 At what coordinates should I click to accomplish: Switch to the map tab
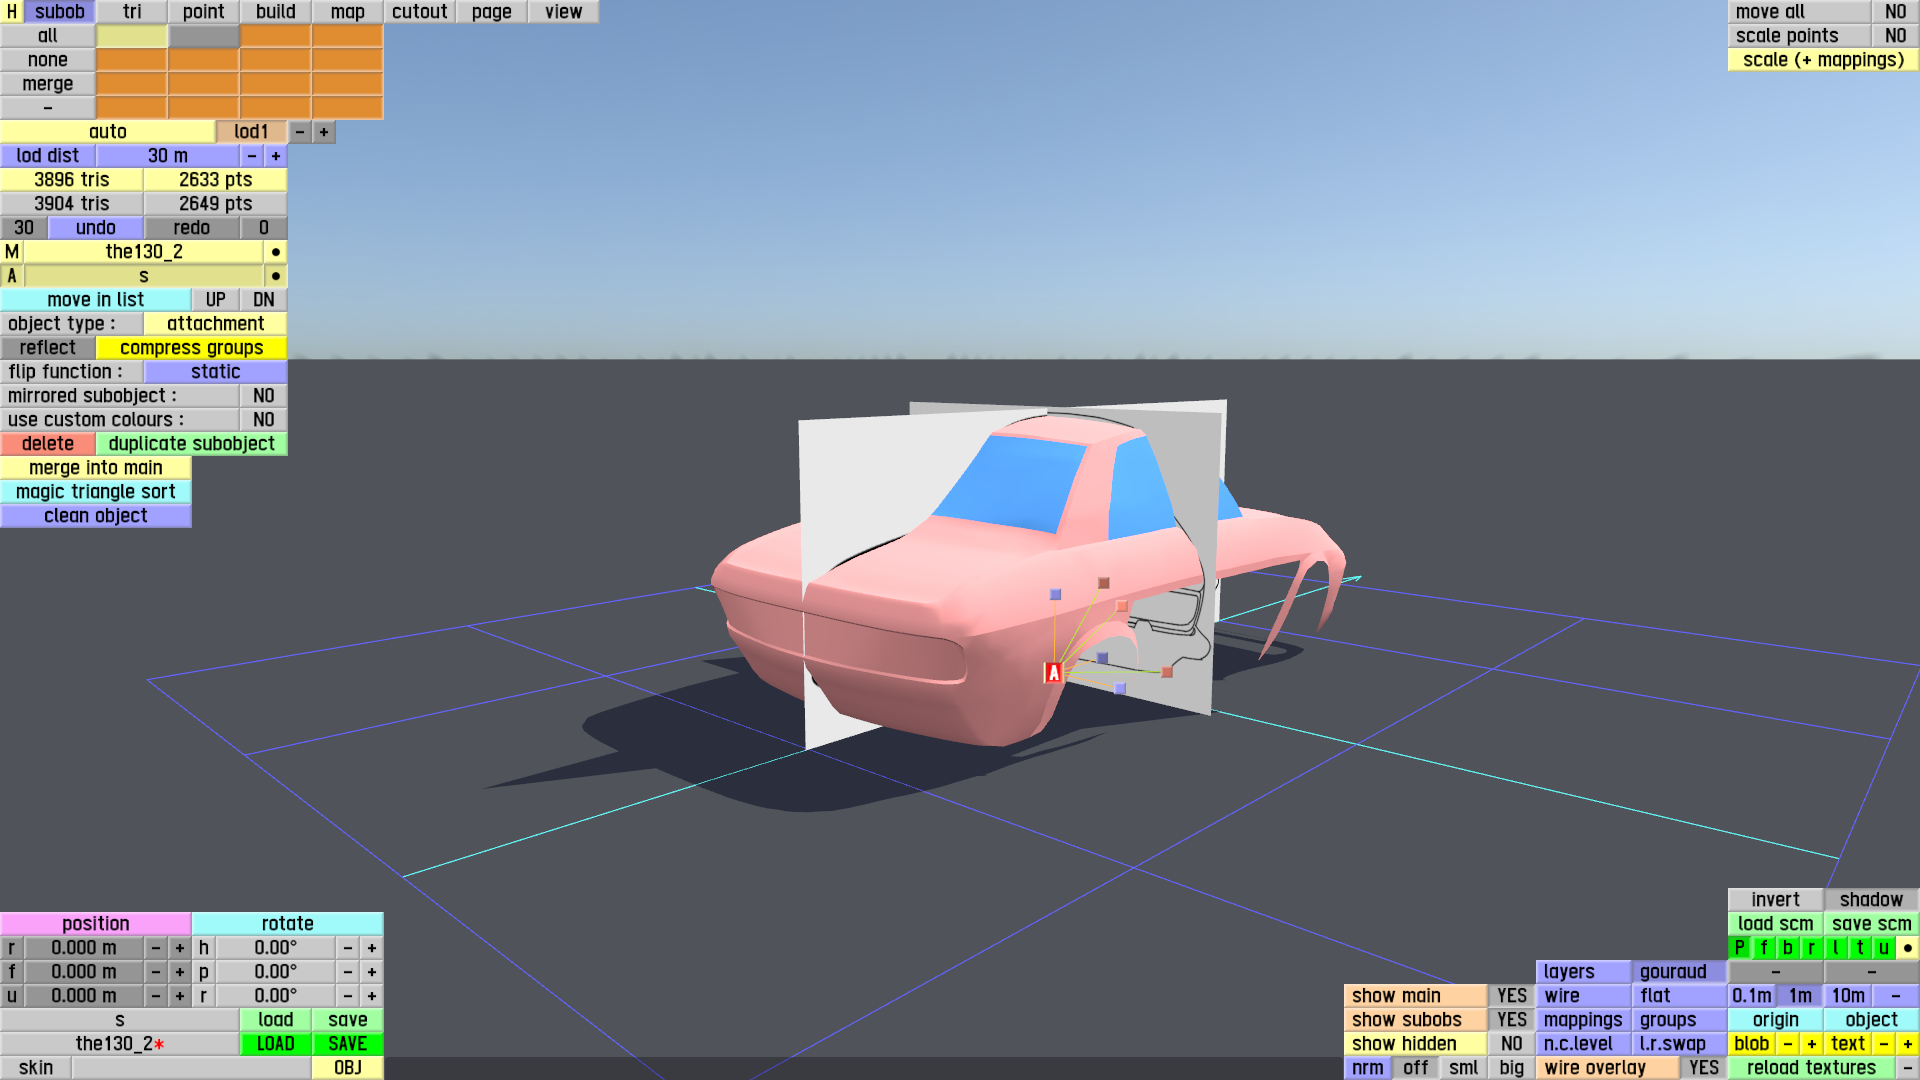(347, 12)
